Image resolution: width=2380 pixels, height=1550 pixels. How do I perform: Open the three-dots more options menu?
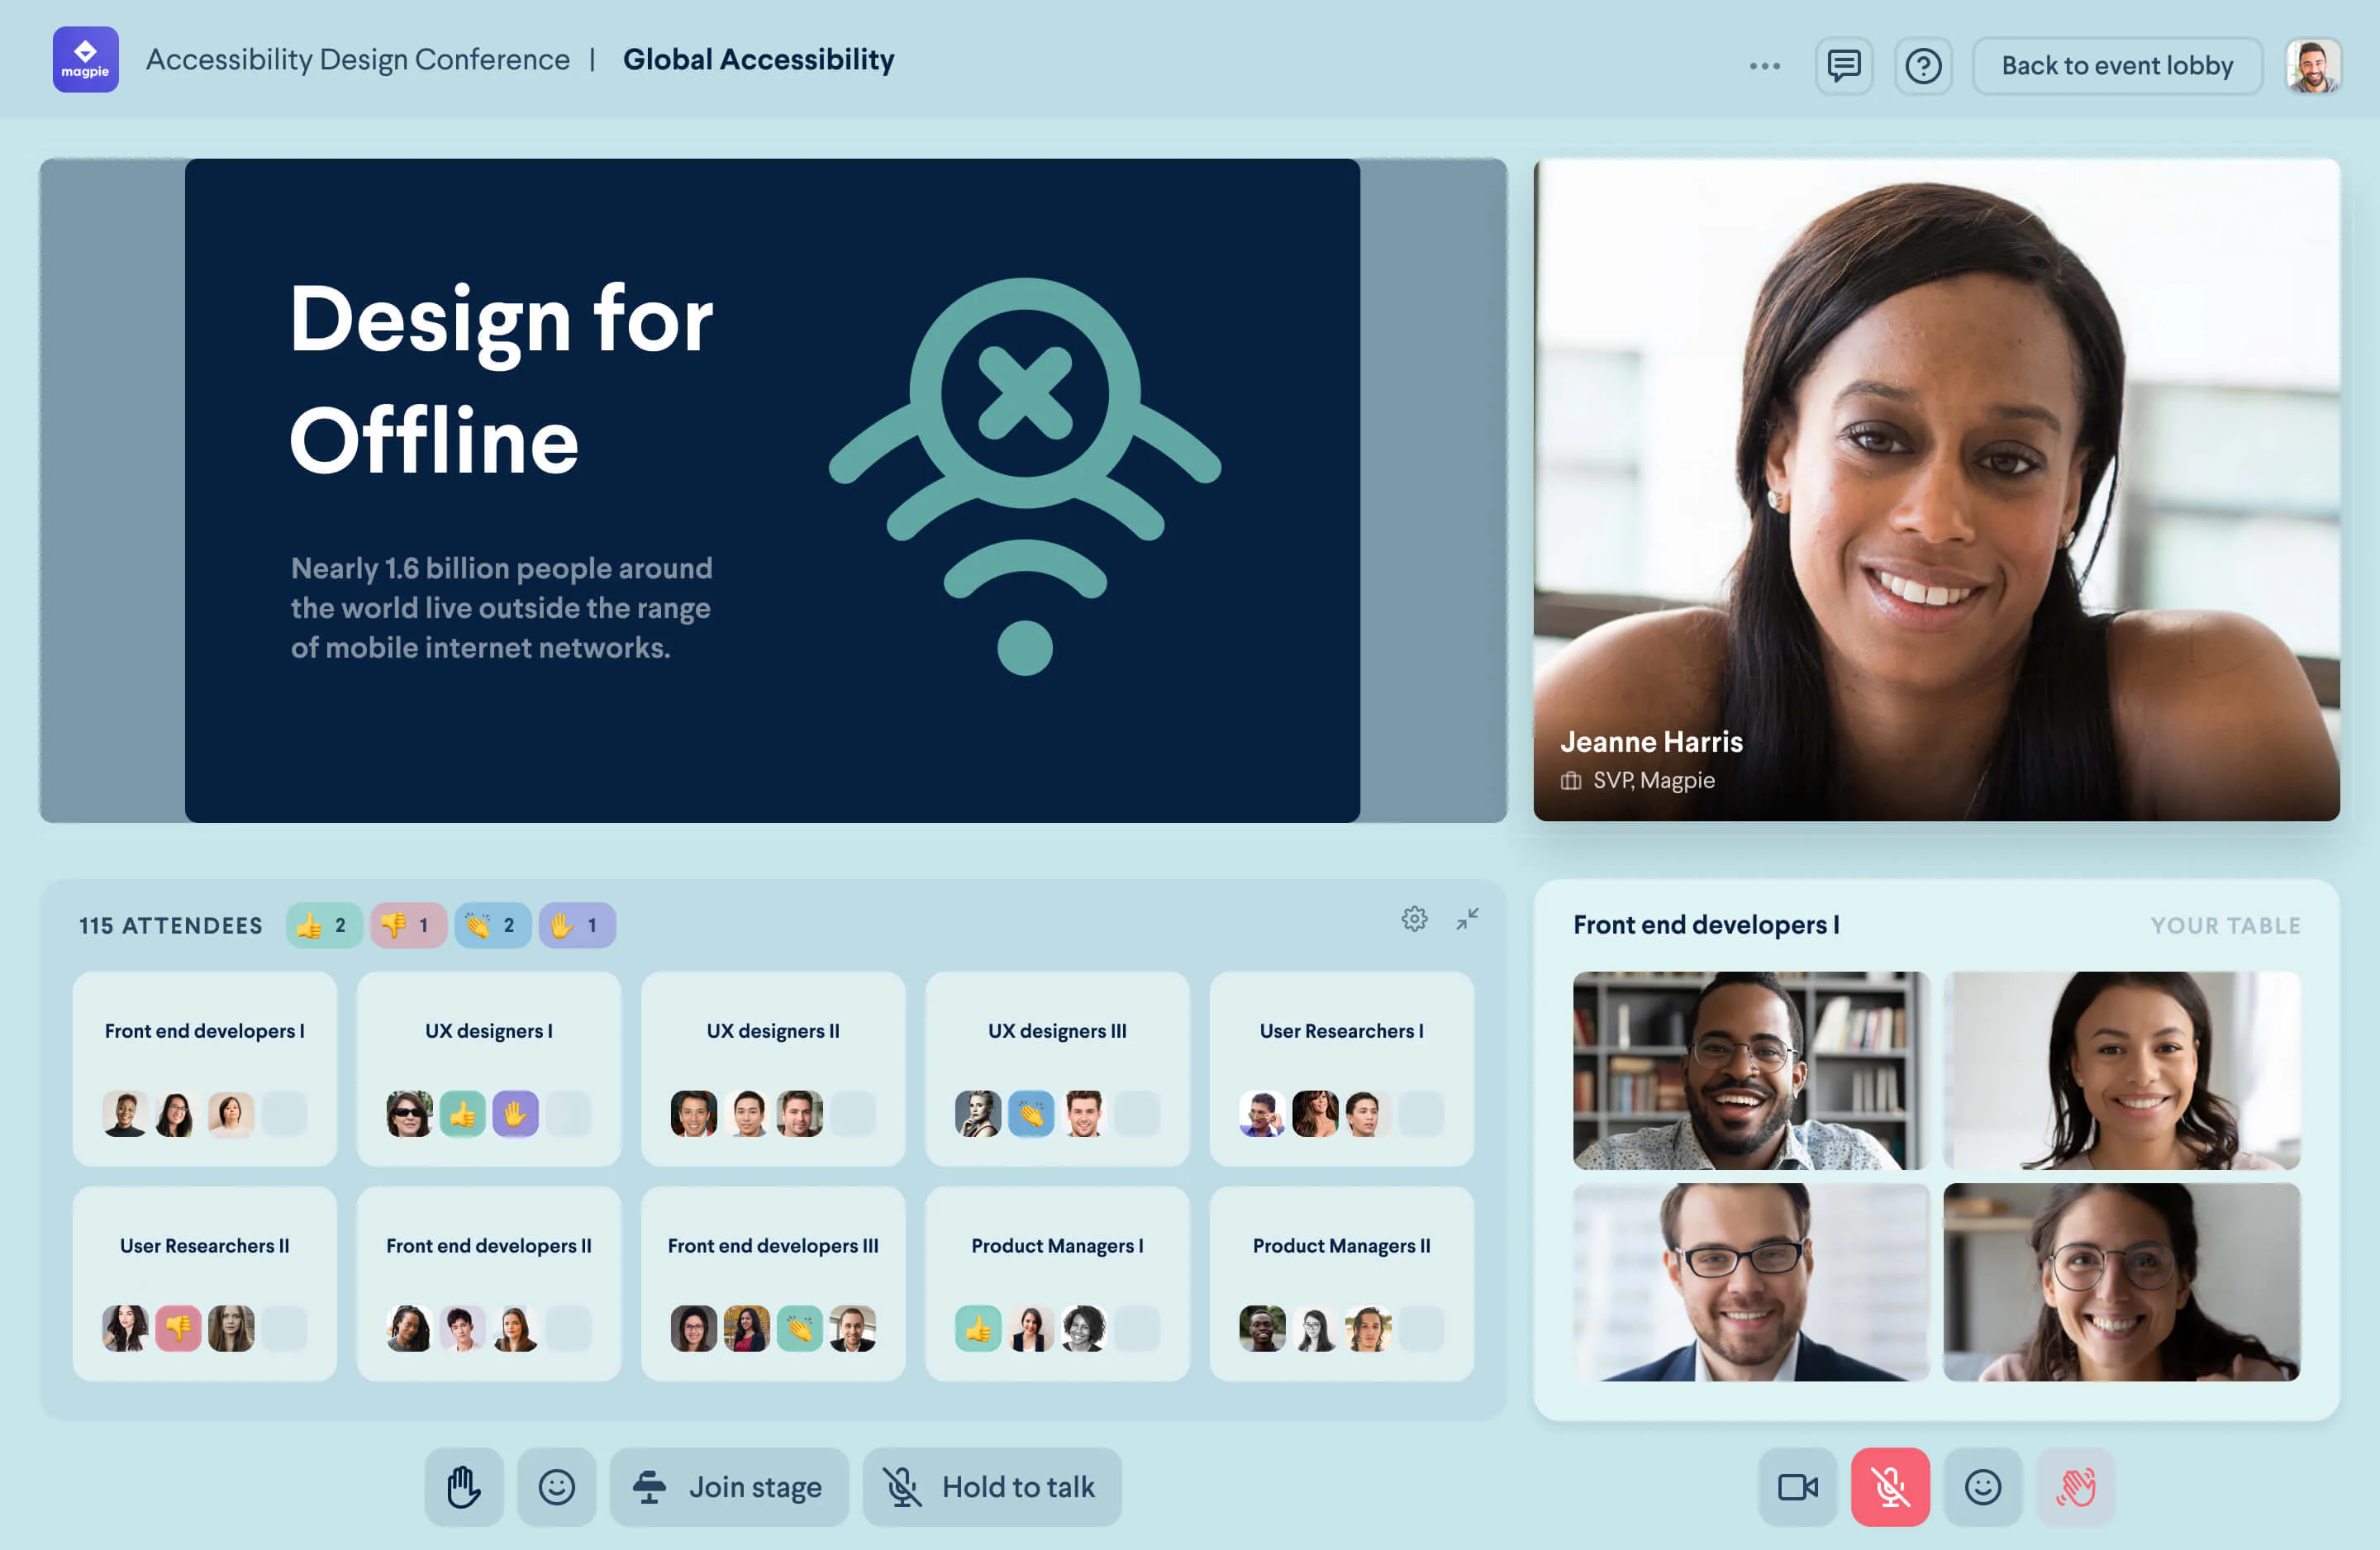1765,66
